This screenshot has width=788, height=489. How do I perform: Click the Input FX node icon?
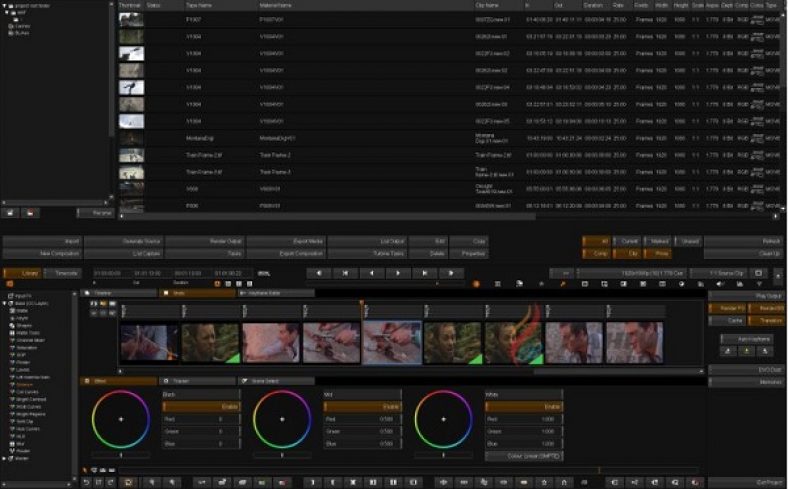(9, 297)
